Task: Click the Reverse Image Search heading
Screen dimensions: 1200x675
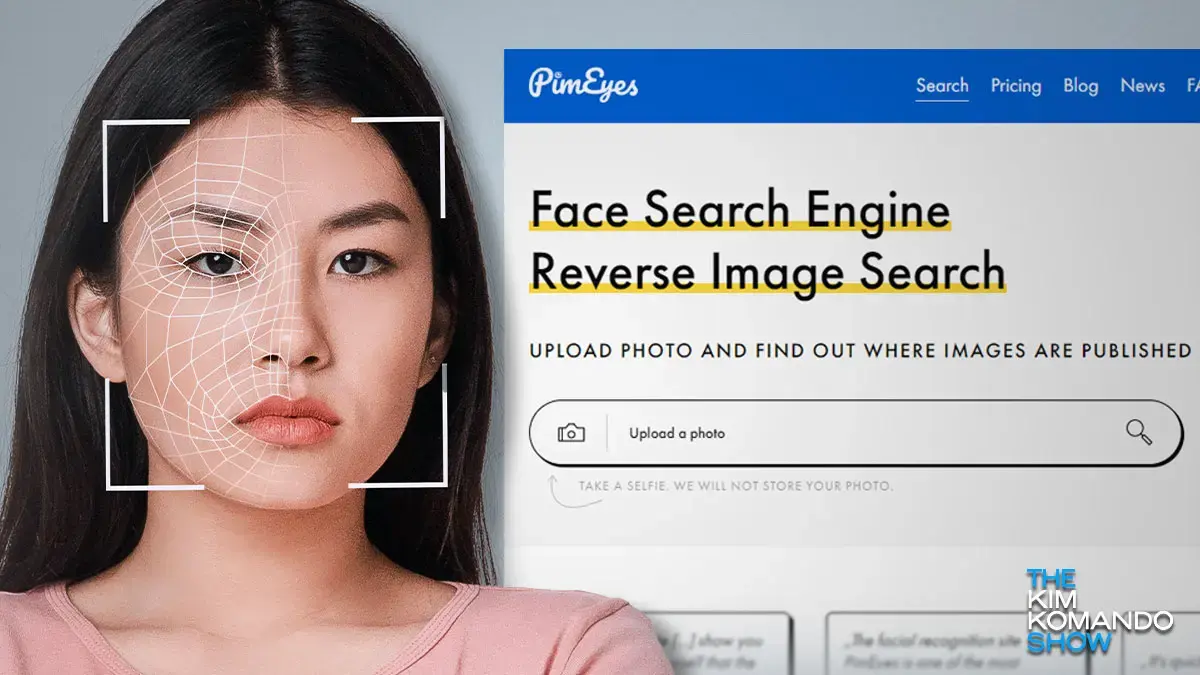Action: click(x=767, y=271)
